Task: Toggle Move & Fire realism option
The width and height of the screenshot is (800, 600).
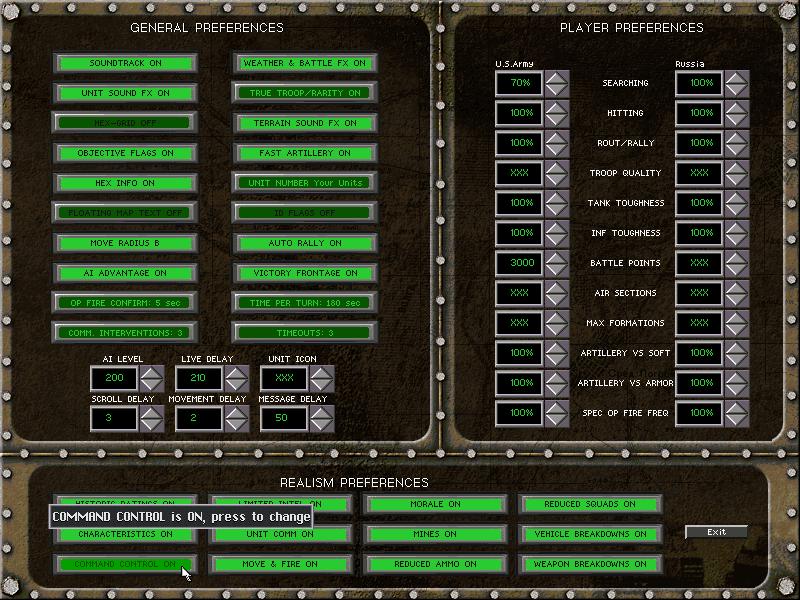Action: [x=280, y=564]
